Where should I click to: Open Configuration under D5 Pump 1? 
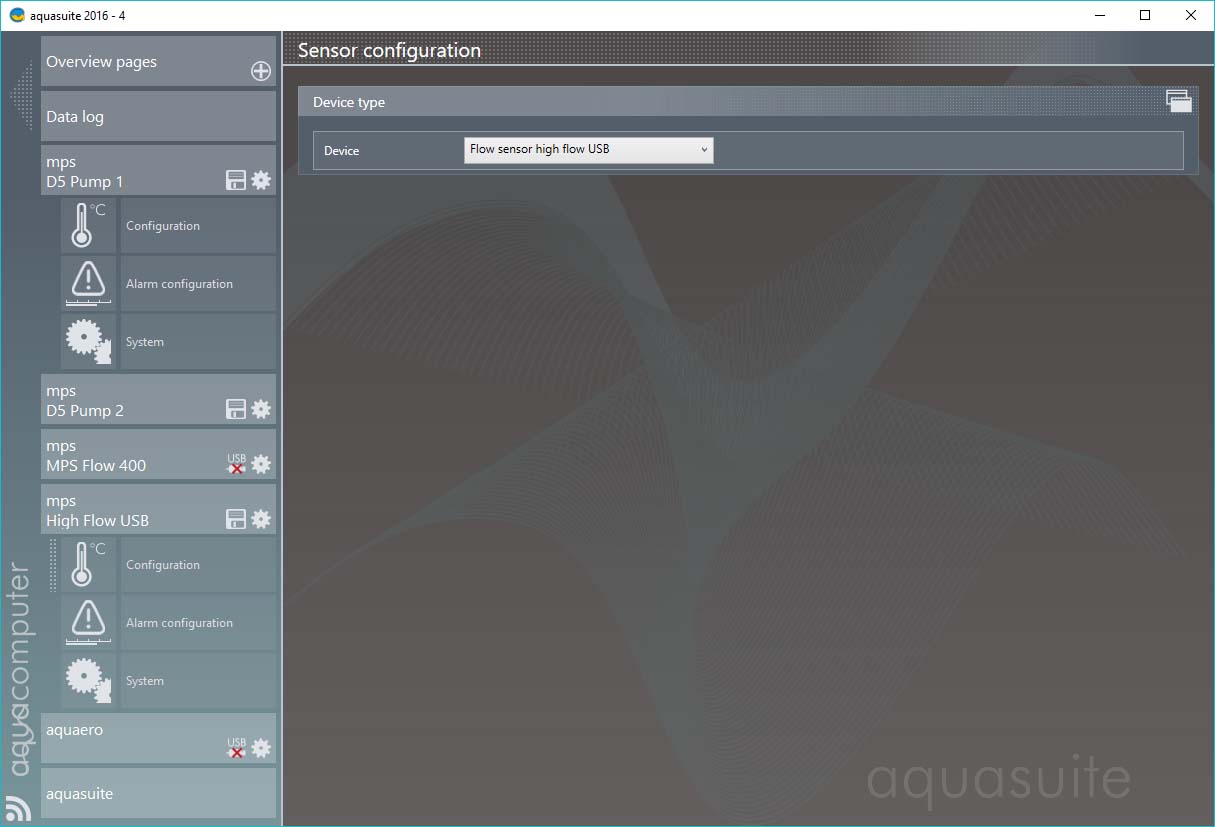198,226
